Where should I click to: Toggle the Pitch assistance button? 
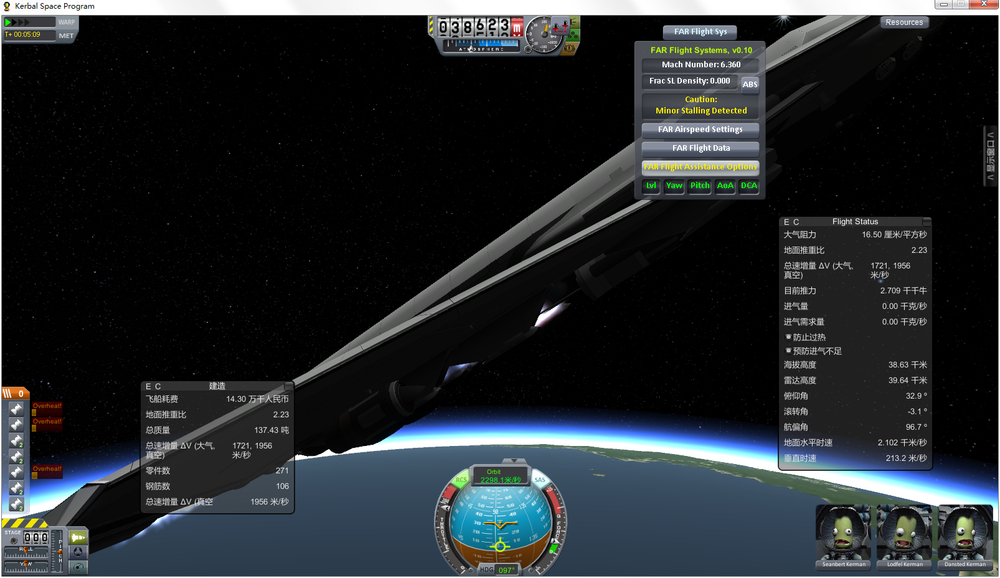[x=700, y=186]
